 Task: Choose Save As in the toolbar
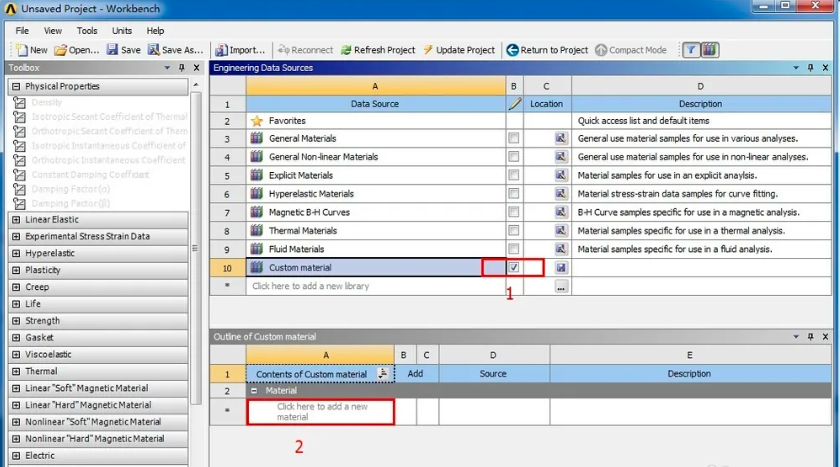(x=175, y=50)
